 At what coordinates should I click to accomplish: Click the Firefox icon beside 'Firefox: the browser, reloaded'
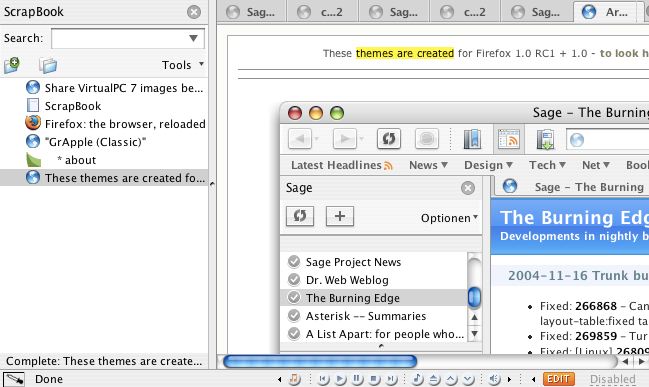pyautogui.click(x=33, y=123)
